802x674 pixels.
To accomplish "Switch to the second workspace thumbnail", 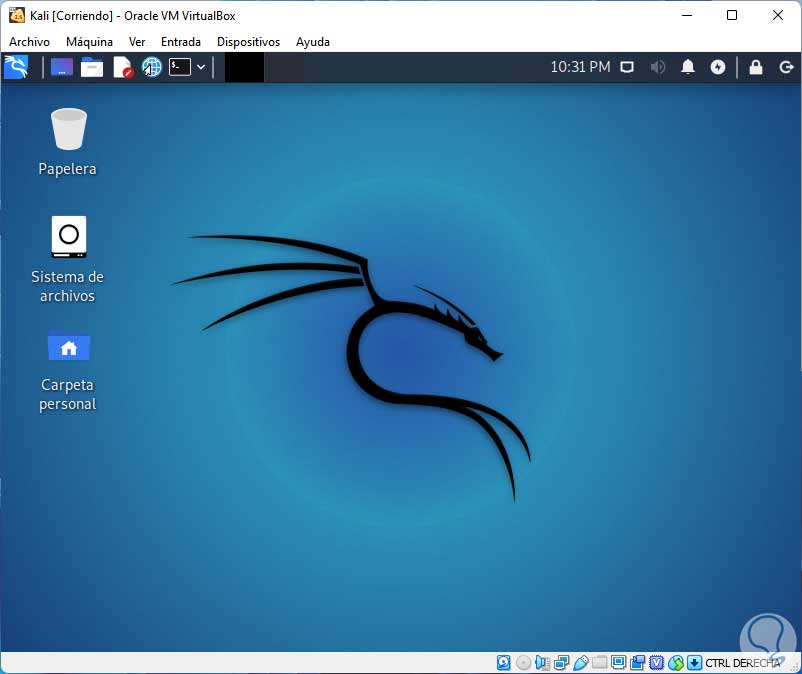I will coord(284,67).
